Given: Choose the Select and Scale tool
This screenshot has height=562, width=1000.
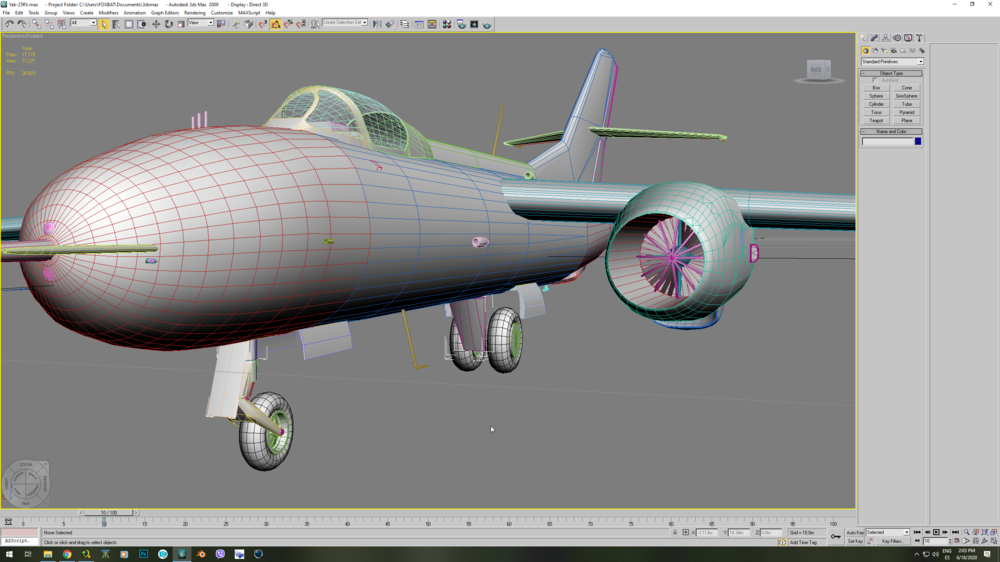Looking at the screenshot, I should [181, 24].
